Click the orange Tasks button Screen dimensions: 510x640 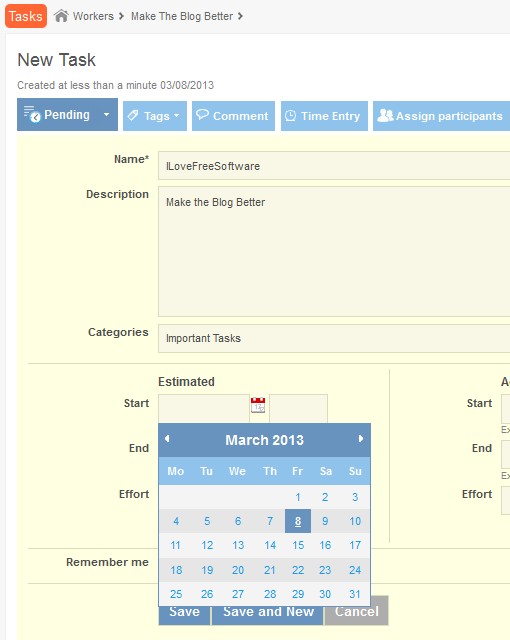coord(26,16)
